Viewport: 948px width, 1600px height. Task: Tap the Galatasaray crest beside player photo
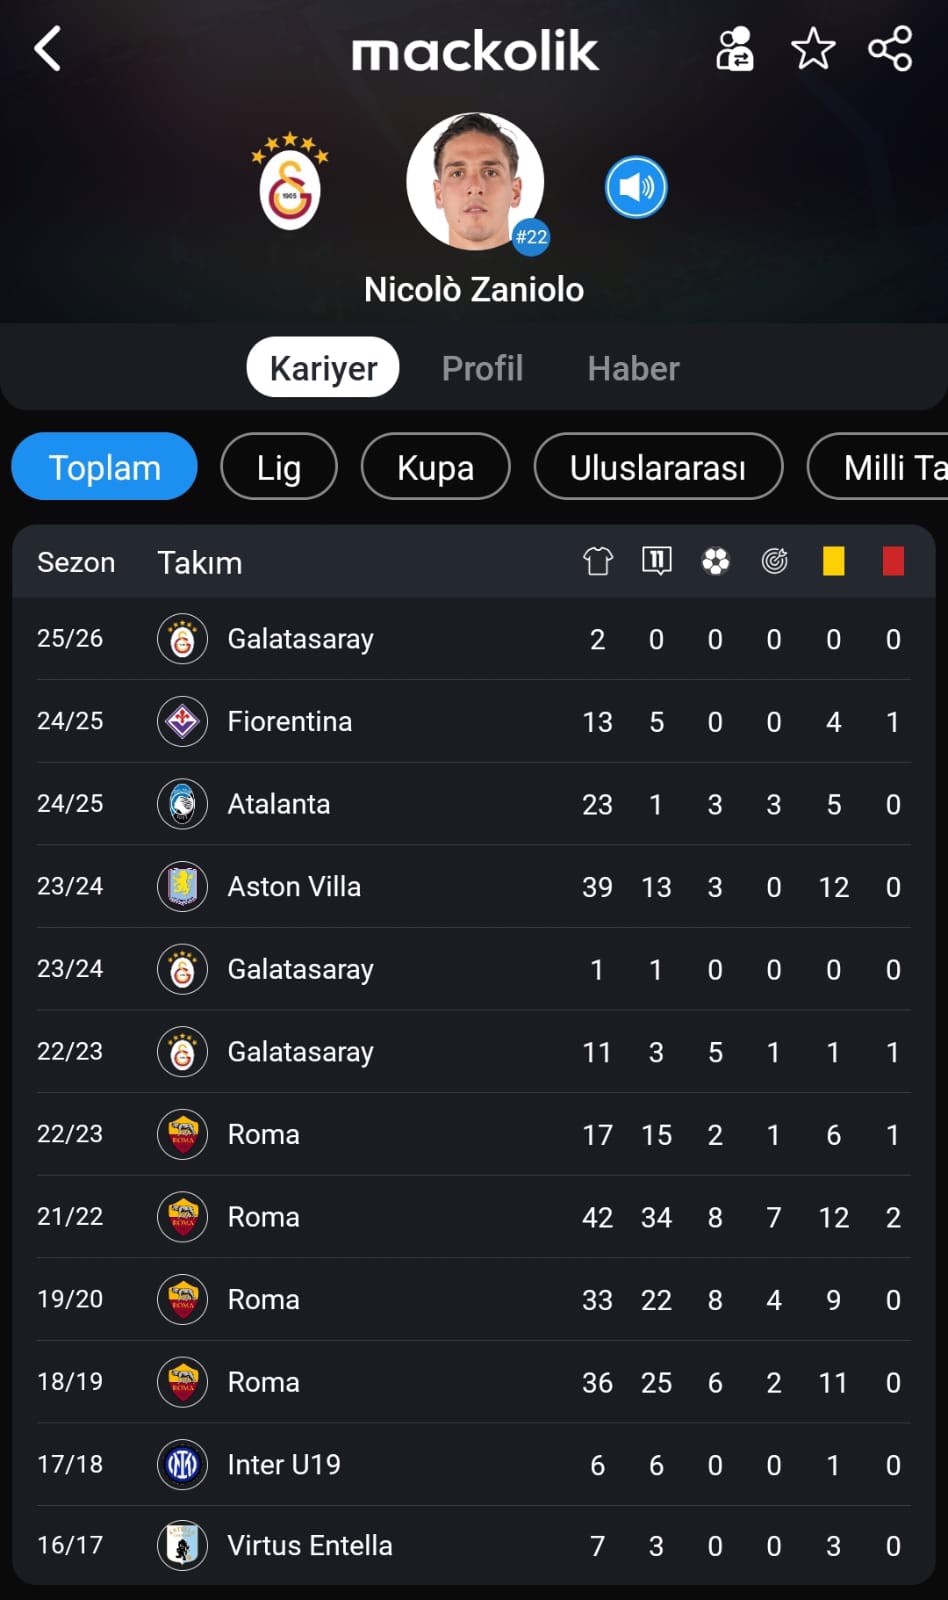[x=290, y=182]
